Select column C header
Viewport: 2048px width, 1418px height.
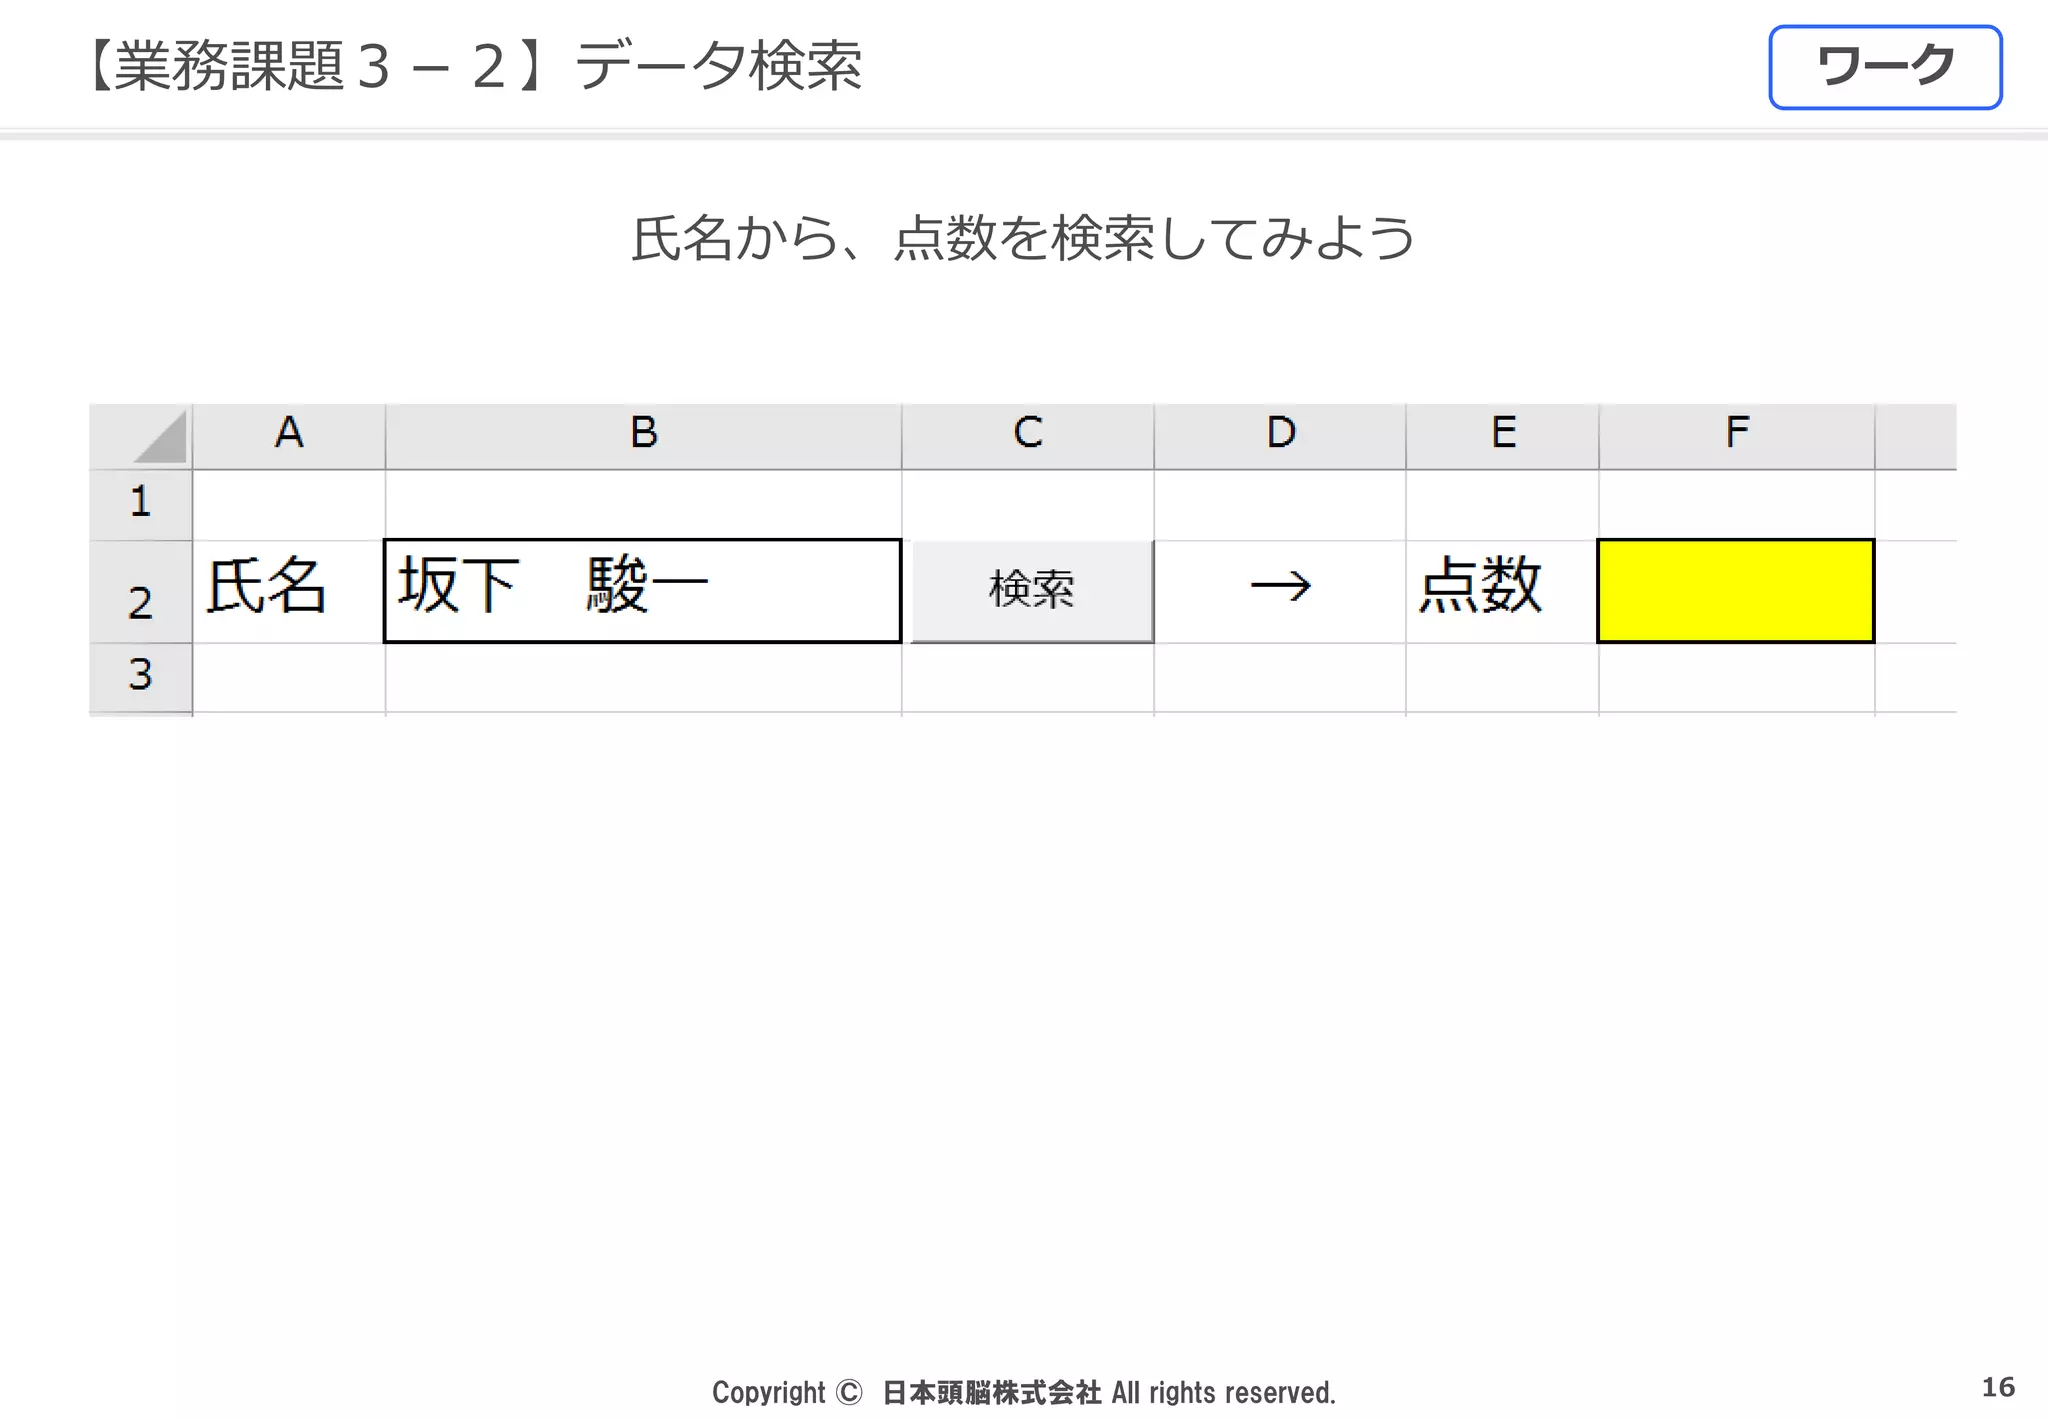click(1028, 435)
